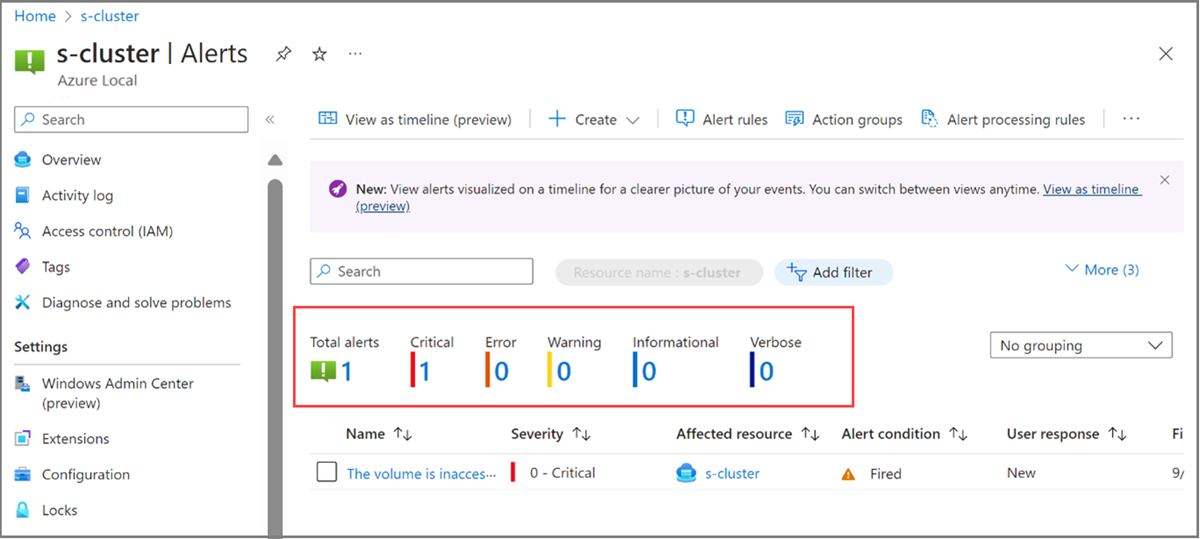Open Action groups from toolbar
Image resolution: width=1200 pixels, height=539 pixels.
tap(844, 119)
